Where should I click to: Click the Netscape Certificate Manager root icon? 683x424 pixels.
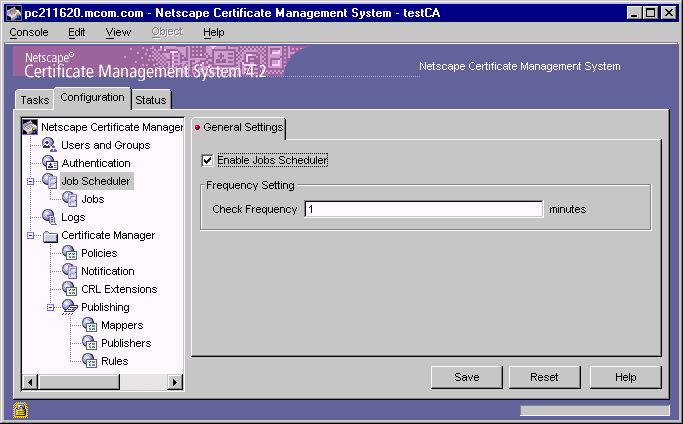click(30, 127)
